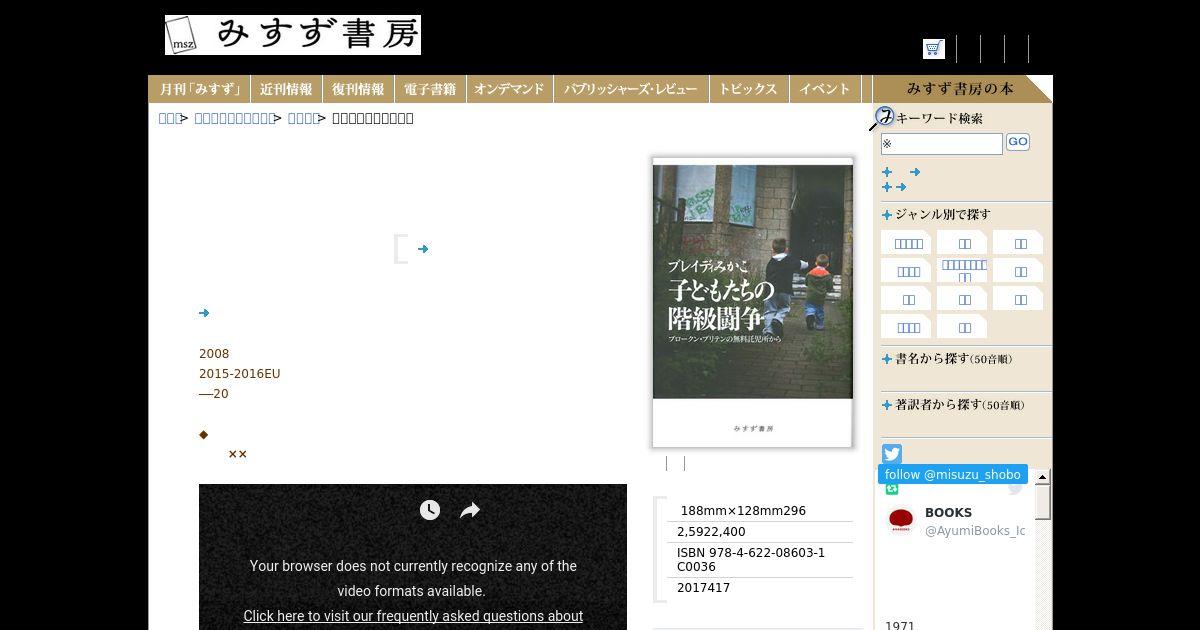This screenshot has width=1200, height=630.
Task: Expand 著訳者から探す (50音順)
Action: (x=953, y=405)
